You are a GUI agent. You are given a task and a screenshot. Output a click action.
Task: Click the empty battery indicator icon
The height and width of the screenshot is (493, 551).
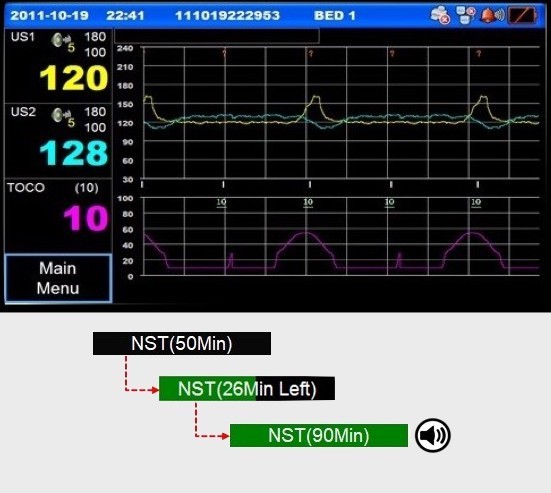[x=522, y=15]
